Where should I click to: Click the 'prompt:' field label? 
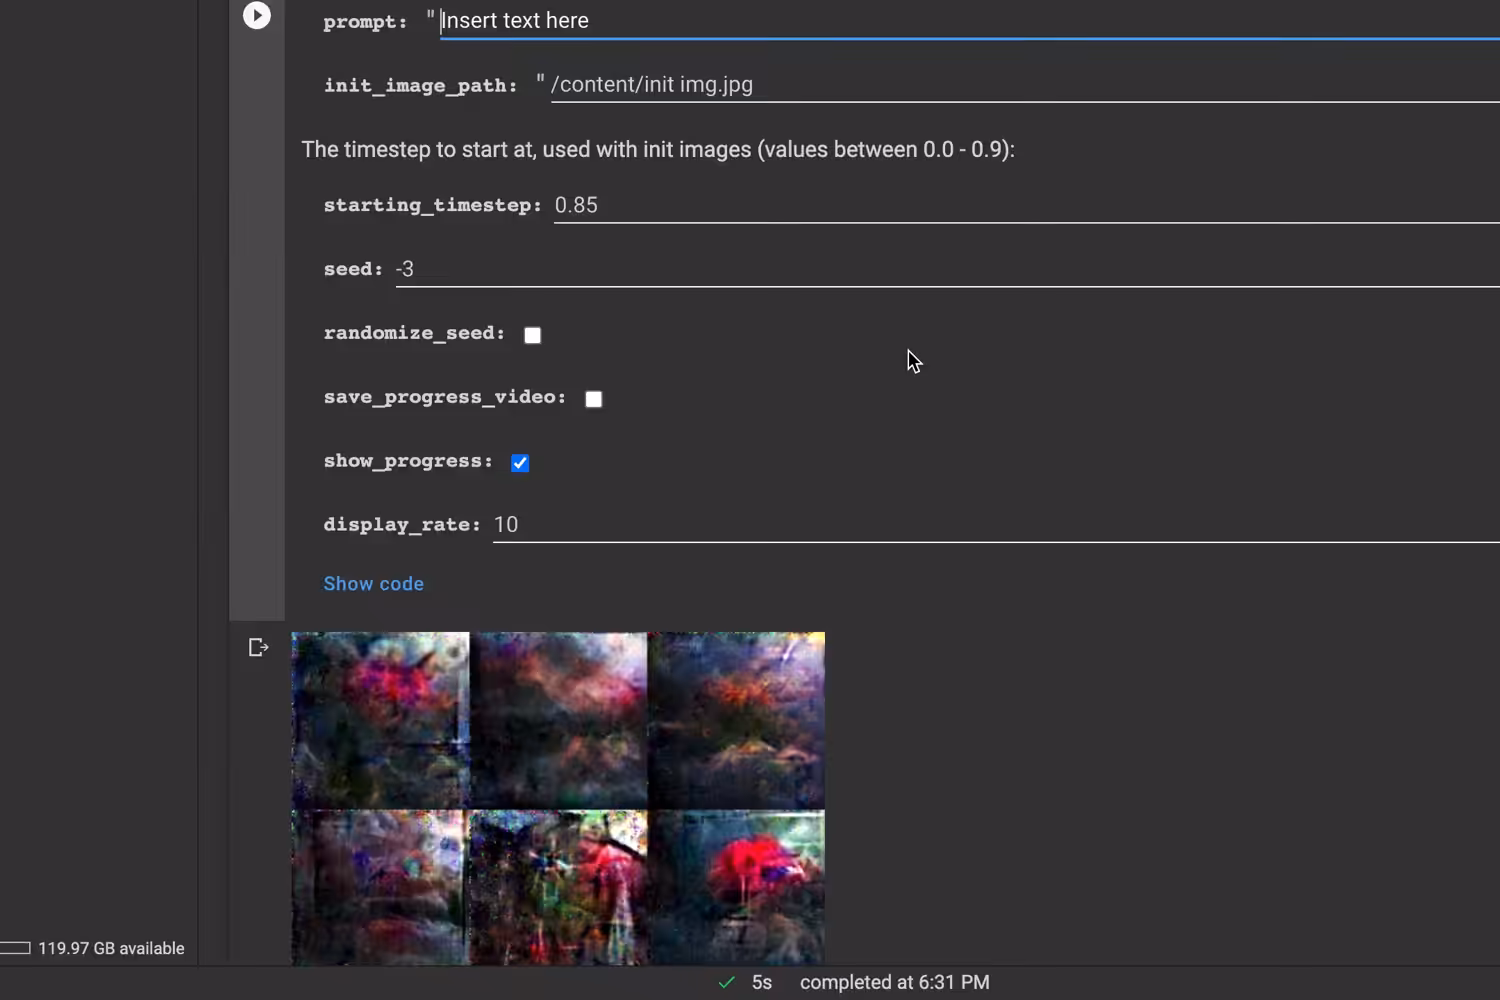(365, 22)
